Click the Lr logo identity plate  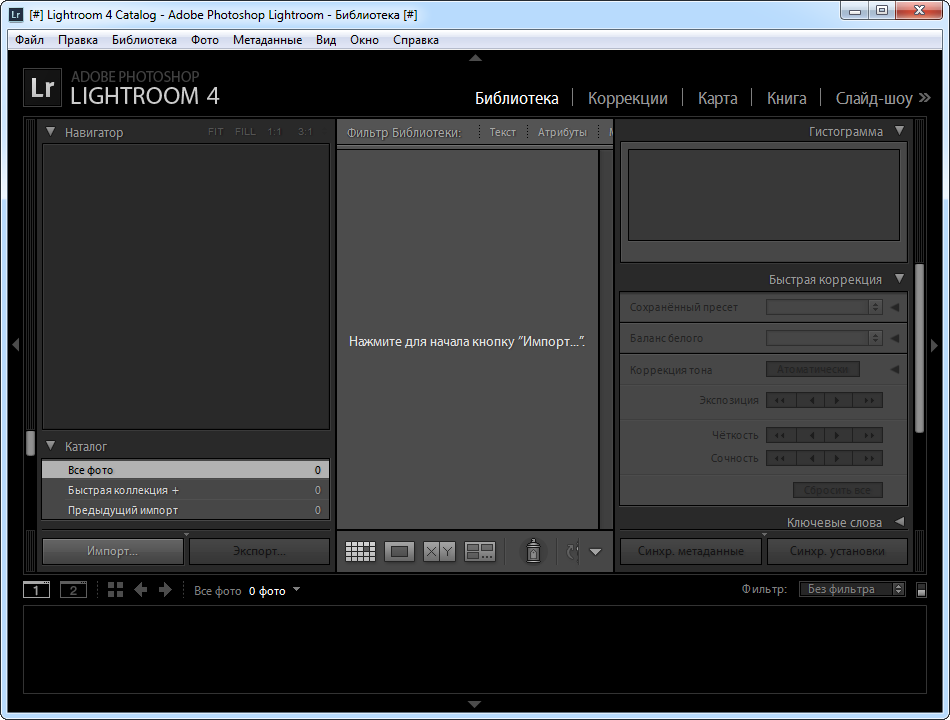(42, 87)
